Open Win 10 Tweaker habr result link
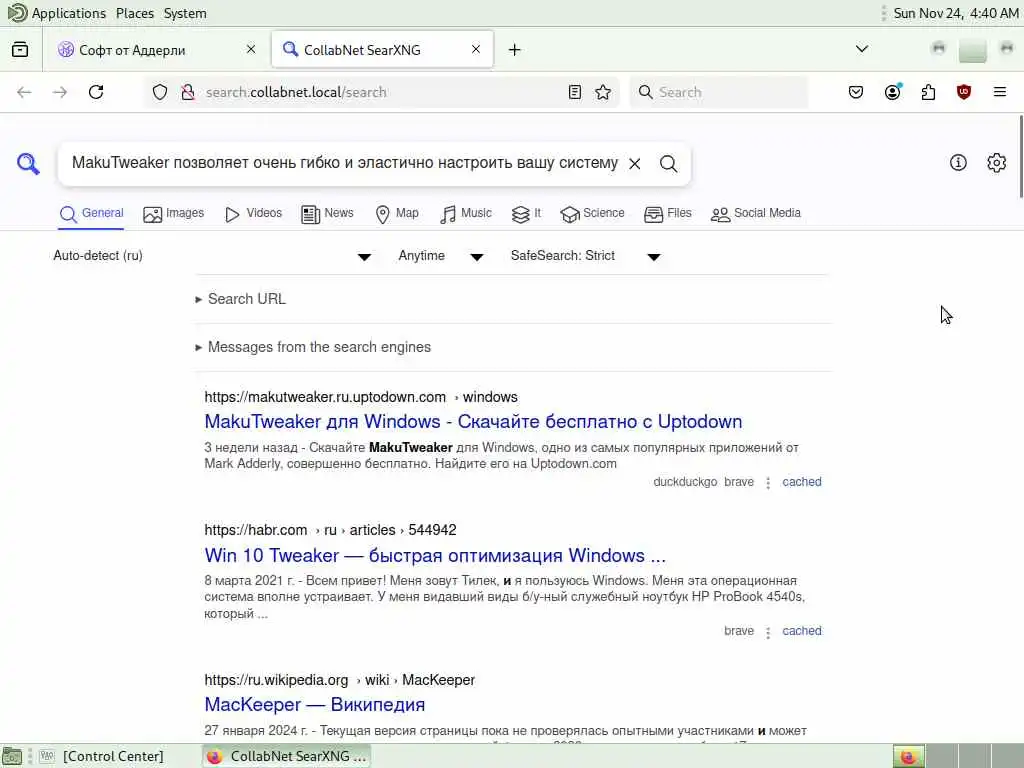Image resolution: width=1024 pixels, height=768 pixels. click(x=435, y=556)
